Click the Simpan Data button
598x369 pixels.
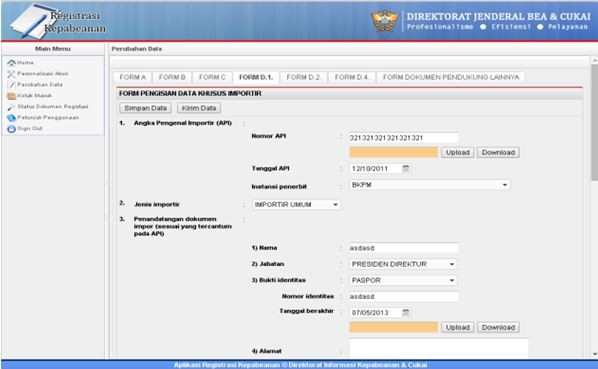point(145,108)
